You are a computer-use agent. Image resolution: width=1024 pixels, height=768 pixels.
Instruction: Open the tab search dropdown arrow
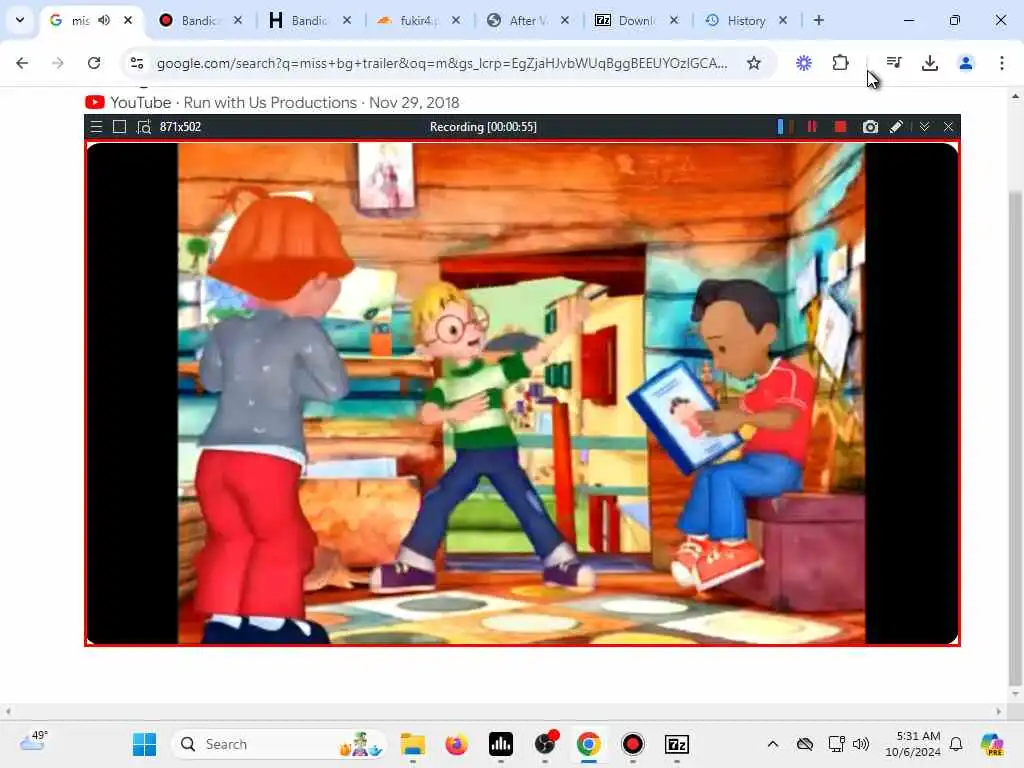(x=20, y=20)
